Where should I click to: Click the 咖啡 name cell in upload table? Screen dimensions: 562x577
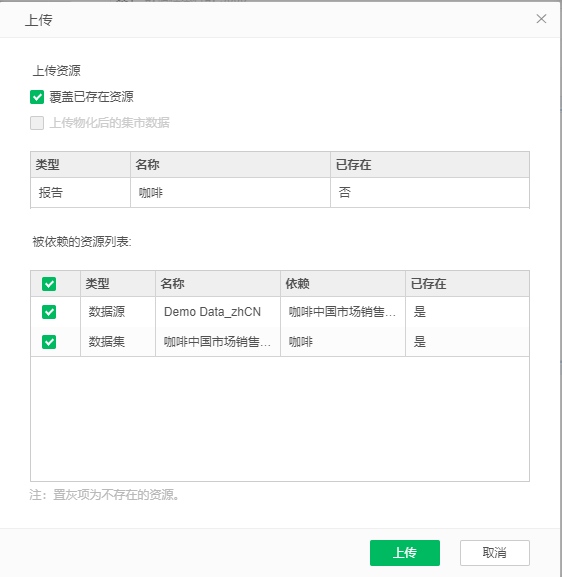[x=230, y=193]
